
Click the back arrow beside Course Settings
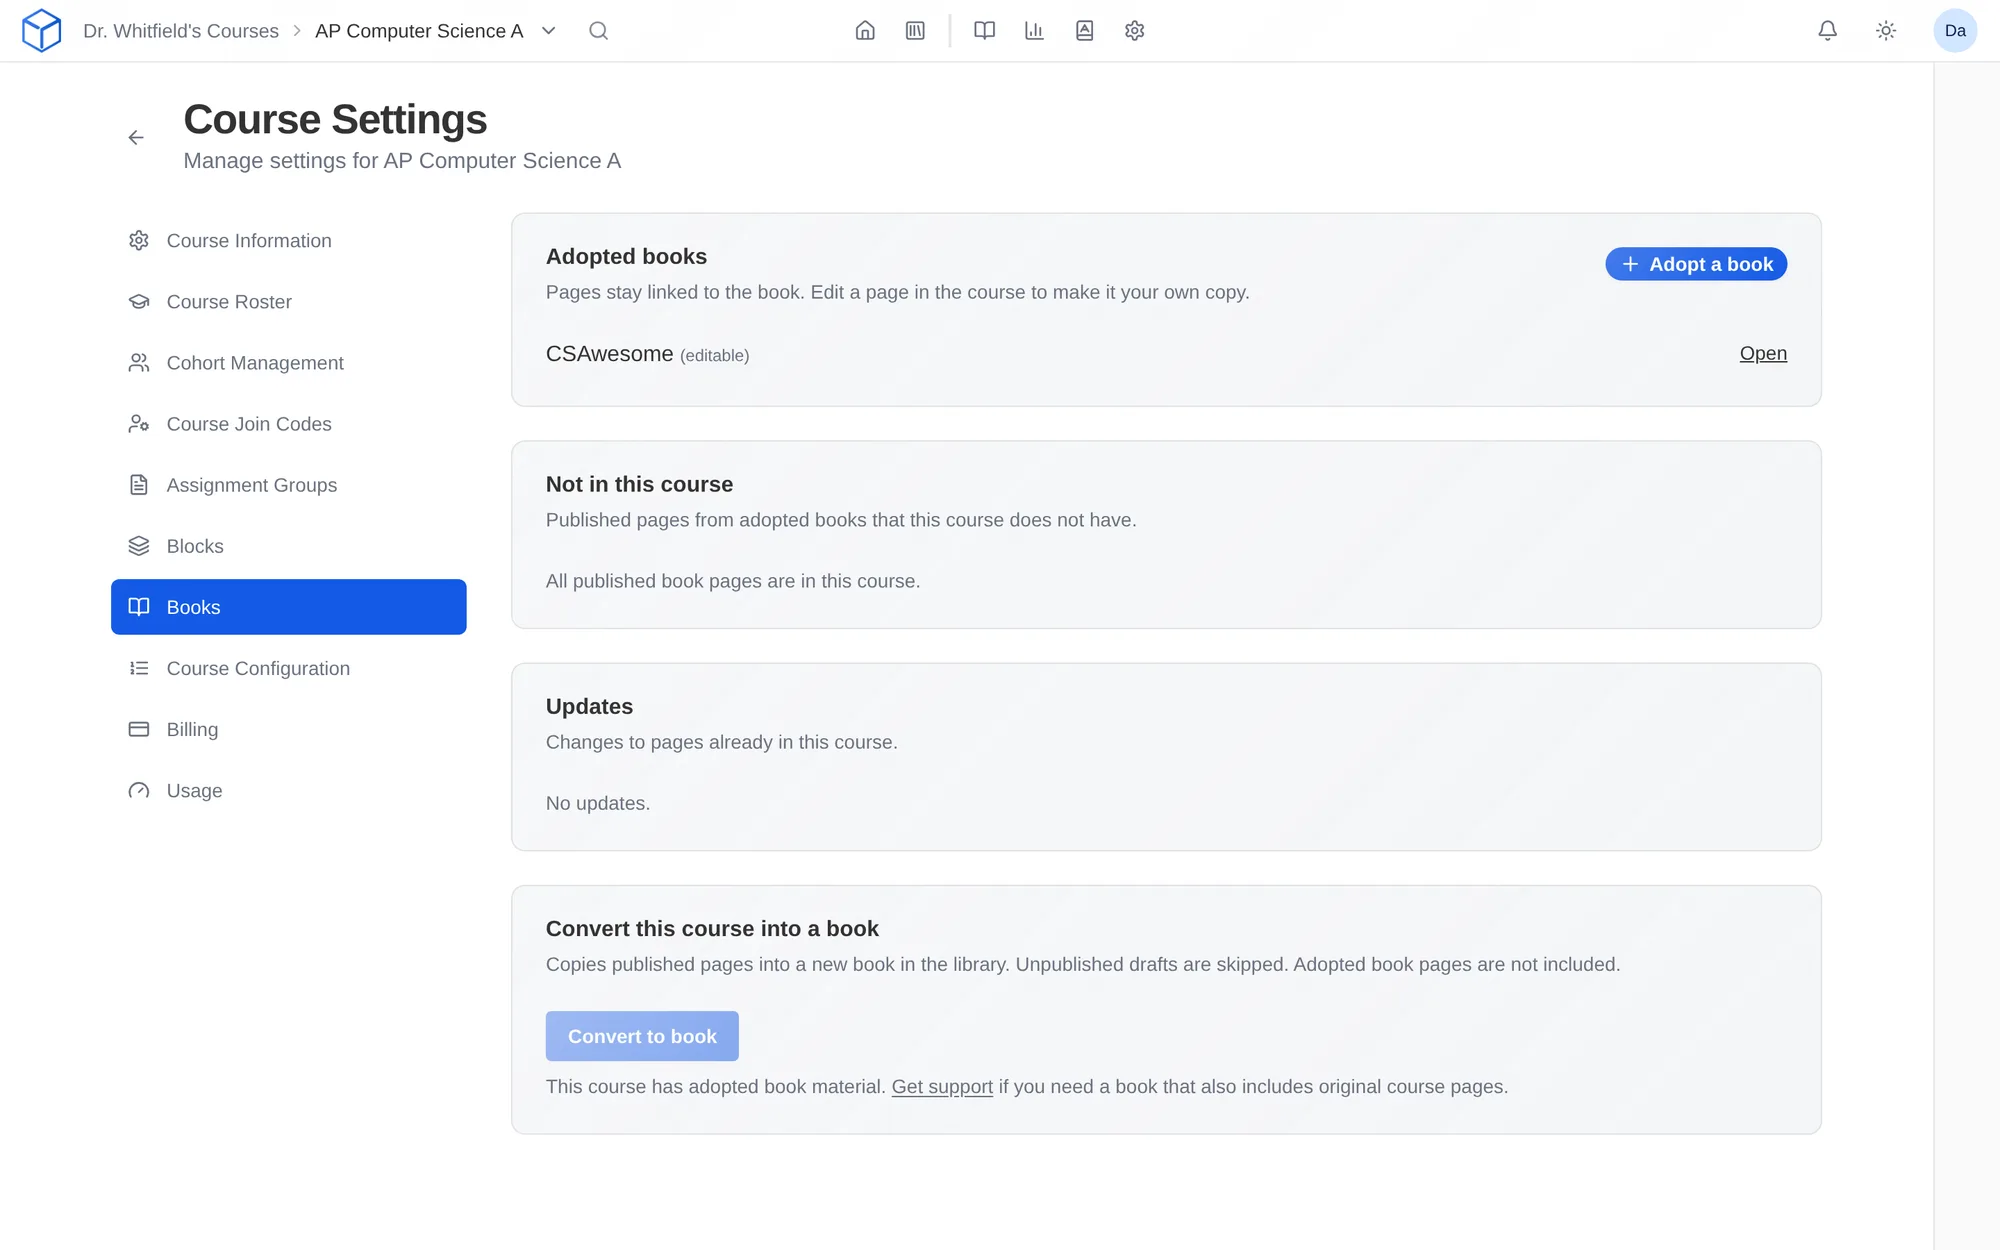click(x=136, y=138)
